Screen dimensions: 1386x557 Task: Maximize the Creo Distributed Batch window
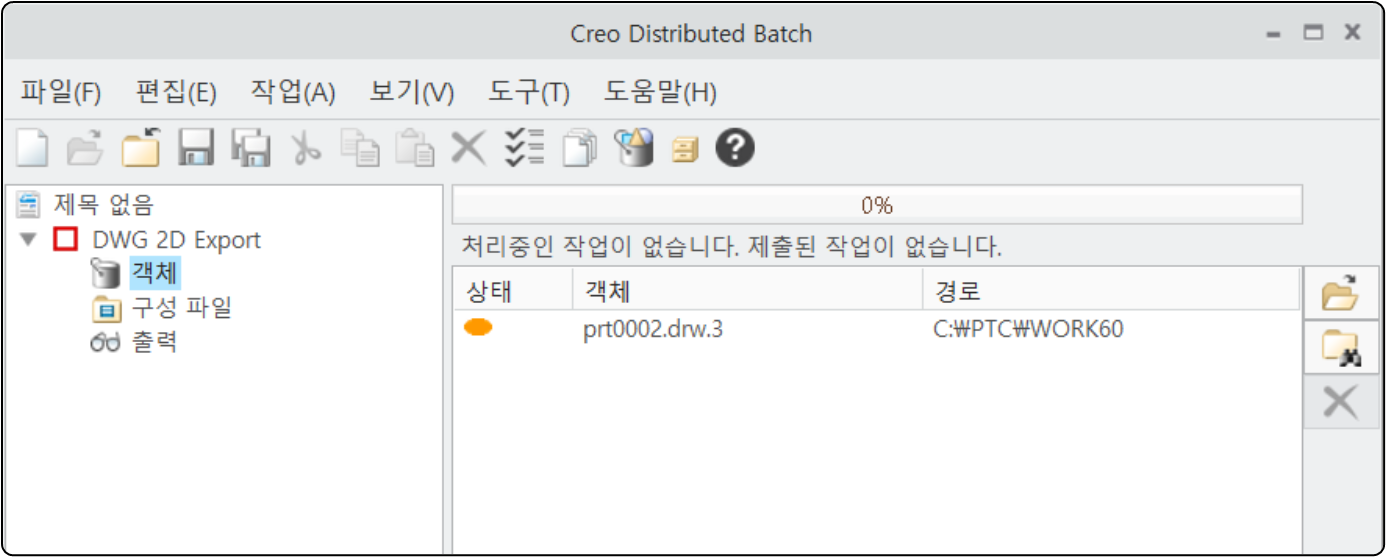(1313, 33)
